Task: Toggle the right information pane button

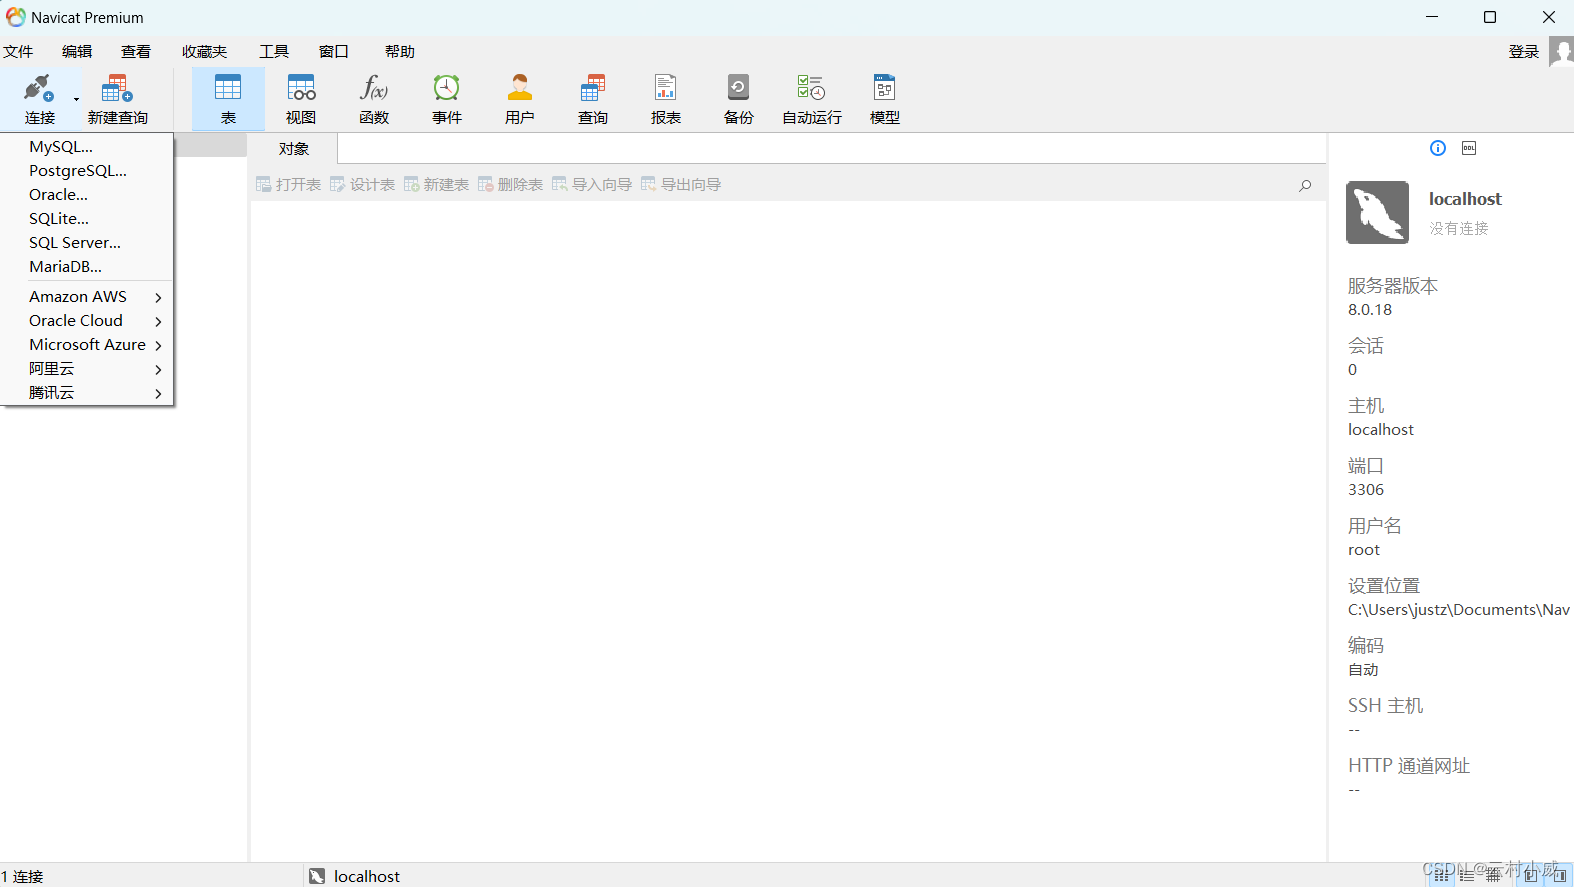Action: point(1559,875)
